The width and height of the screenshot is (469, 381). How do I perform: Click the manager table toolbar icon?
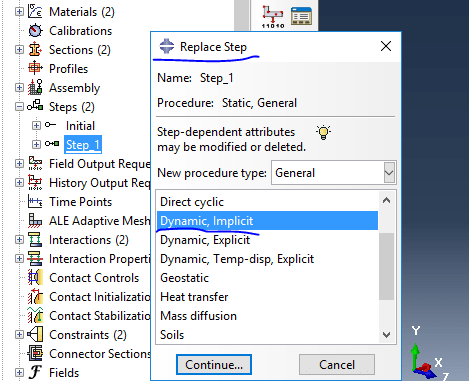301,16
